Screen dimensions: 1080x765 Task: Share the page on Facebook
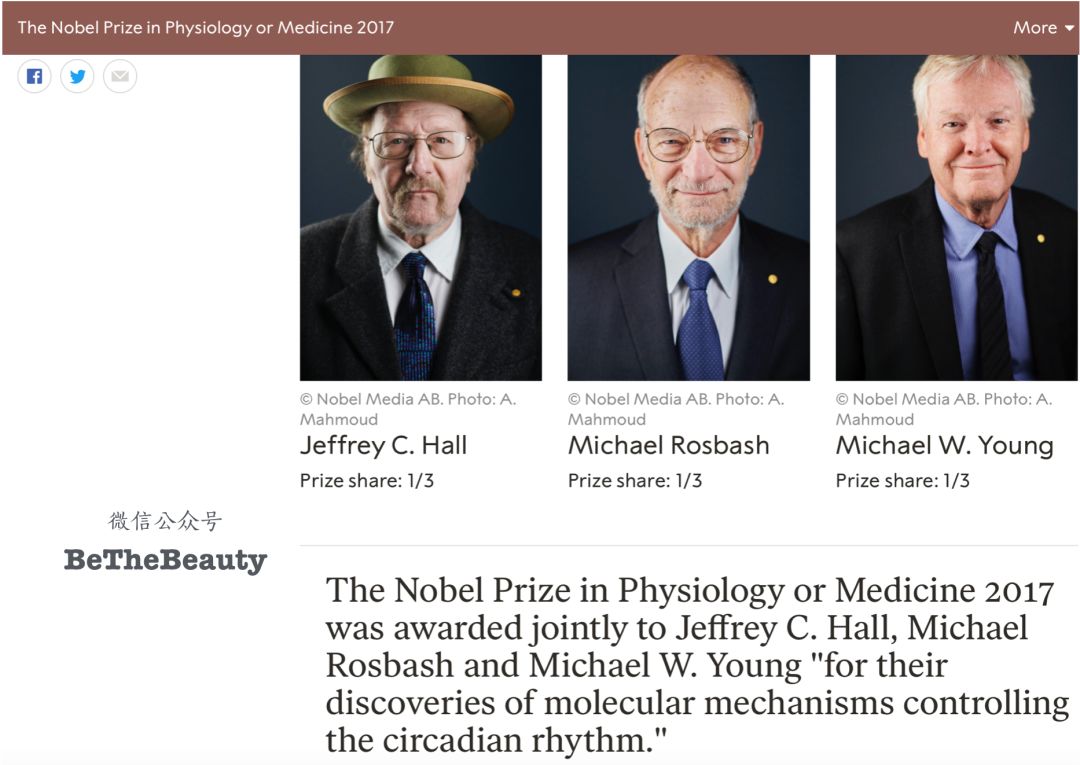34,76
